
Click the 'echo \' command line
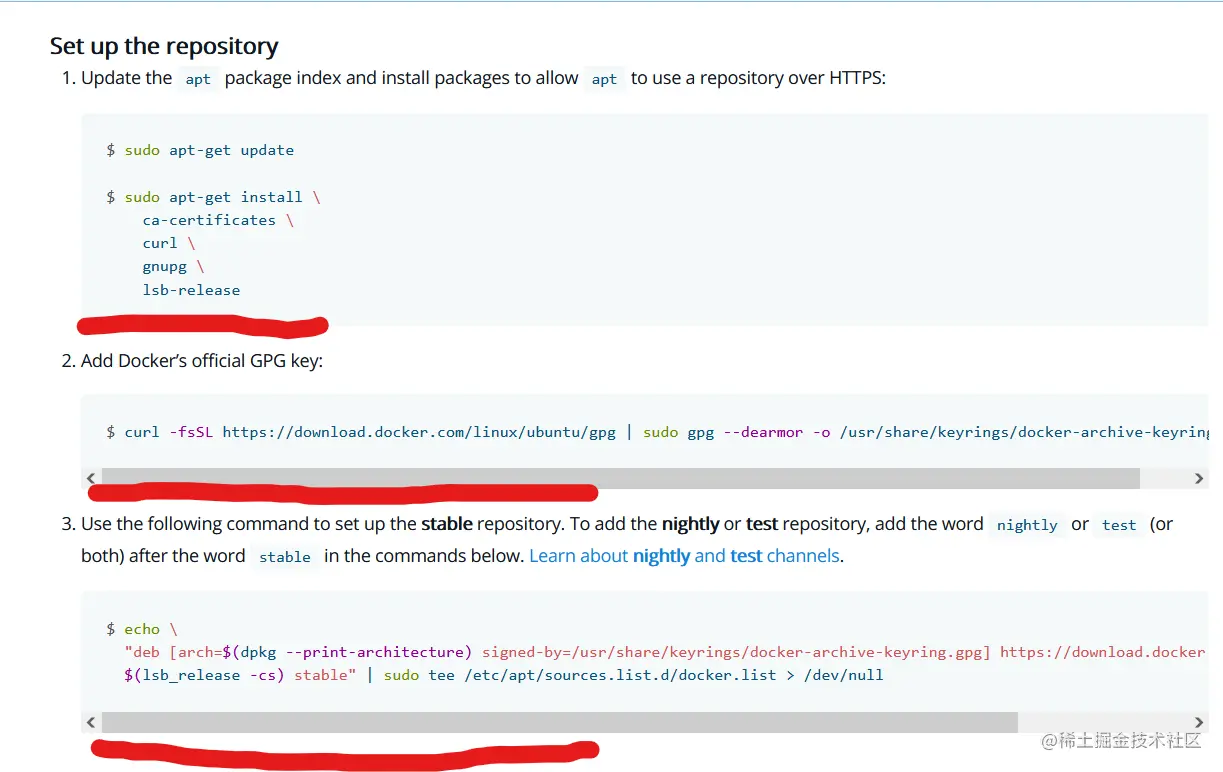141,629
